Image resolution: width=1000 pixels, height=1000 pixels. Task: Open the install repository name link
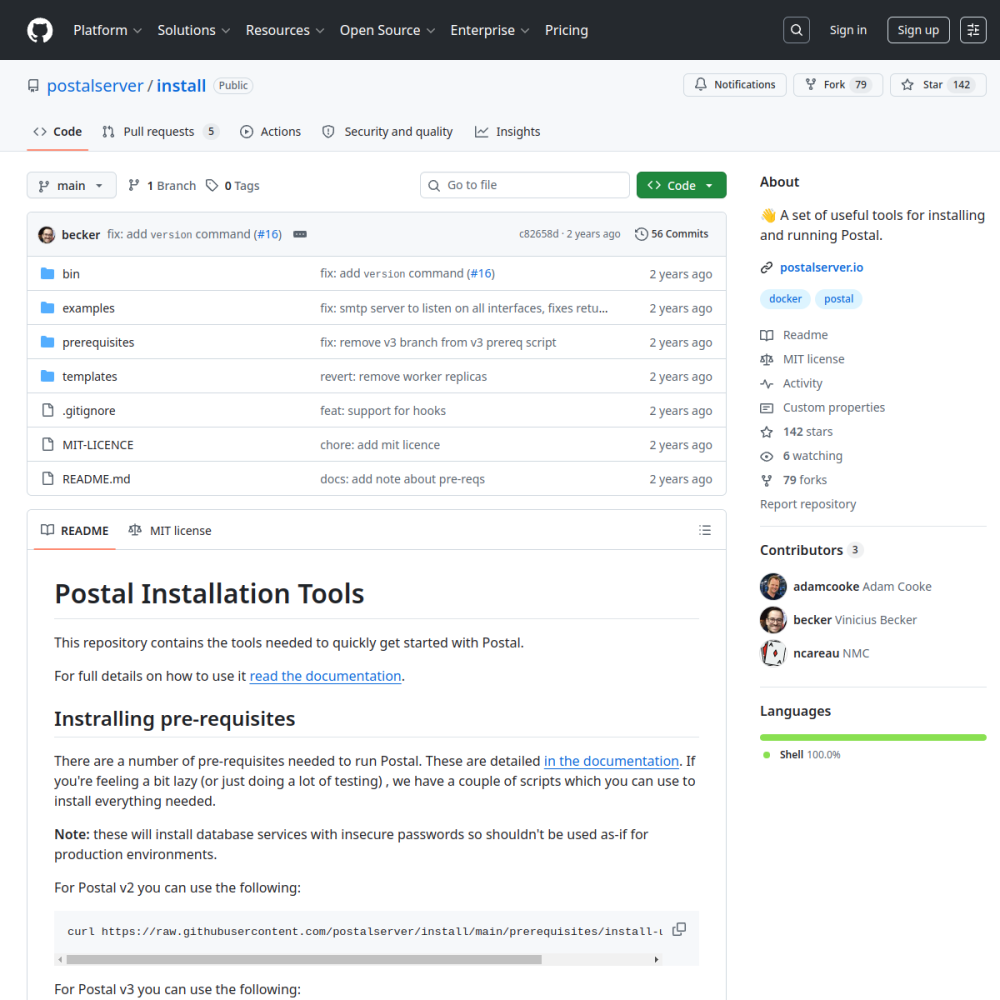click(181, 85)
